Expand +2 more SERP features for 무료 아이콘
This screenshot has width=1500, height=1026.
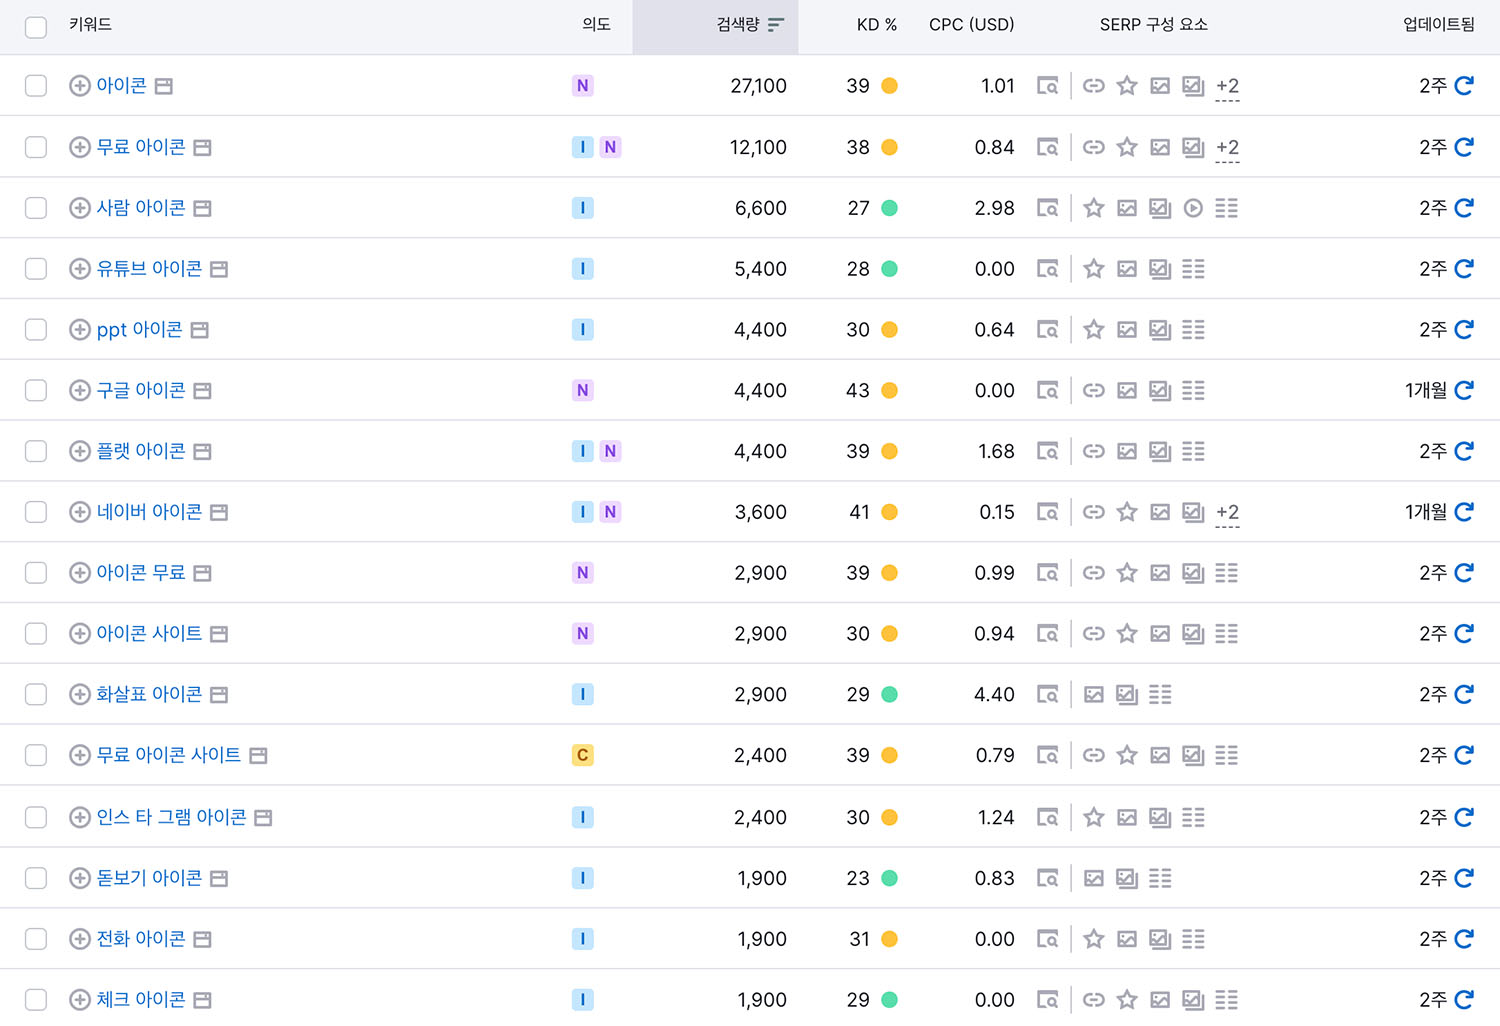pyautogui.click(x=1227, y=148)
